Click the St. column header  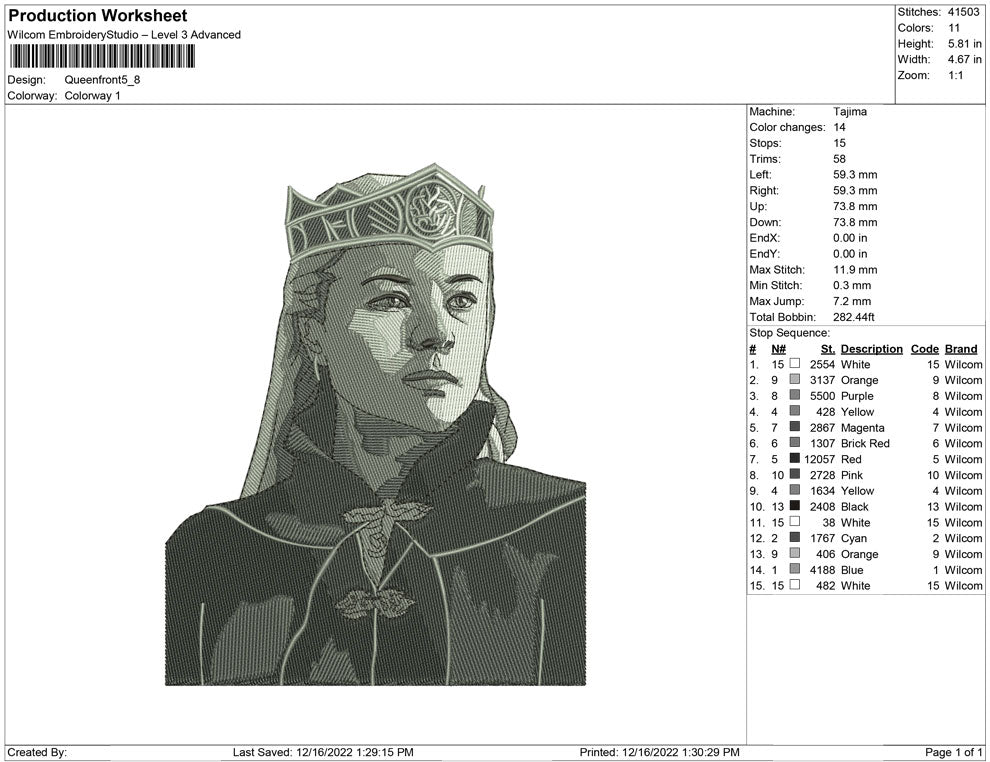click(828, 349)
